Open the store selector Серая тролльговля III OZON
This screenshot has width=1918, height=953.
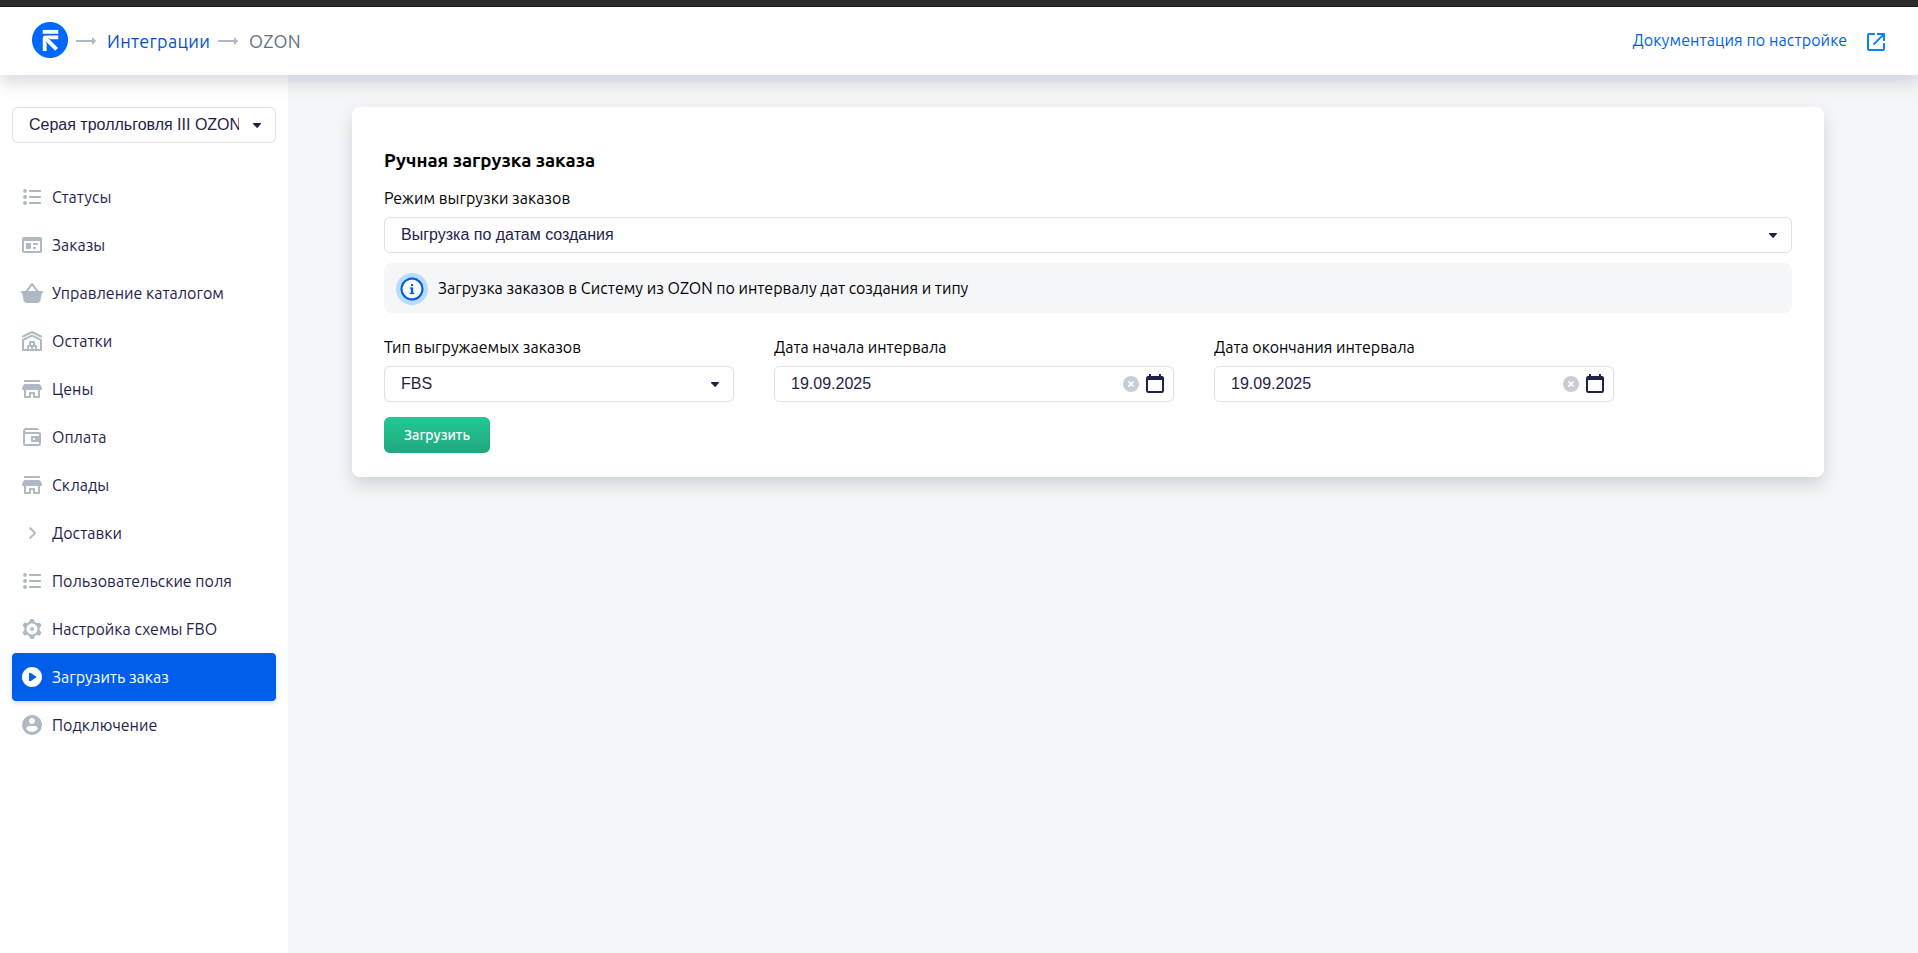[x=144, y=125]
